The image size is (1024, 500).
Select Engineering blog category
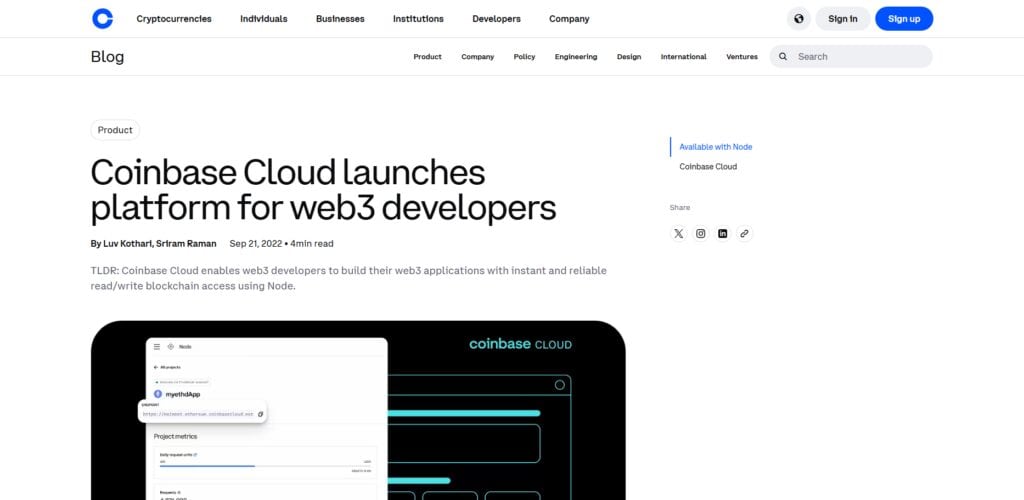point(576,57)
